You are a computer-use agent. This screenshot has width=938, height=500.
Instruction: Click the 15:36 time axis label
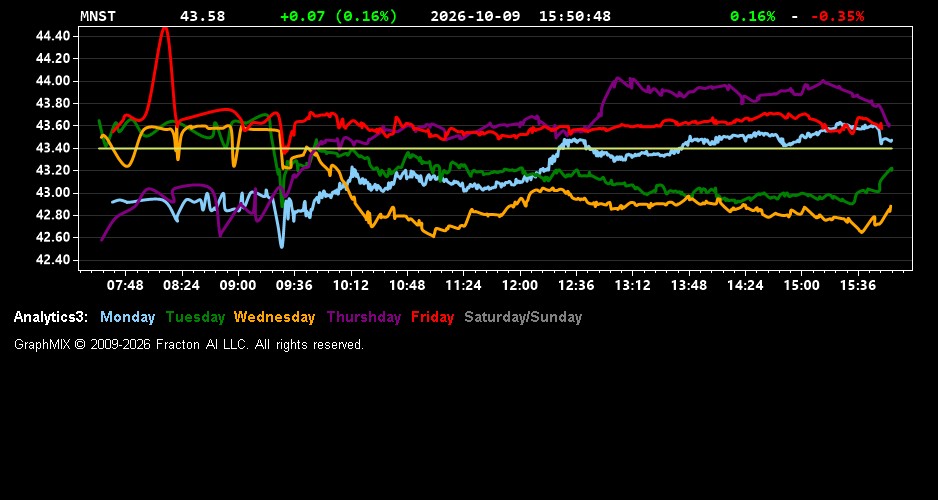(858, 286)
